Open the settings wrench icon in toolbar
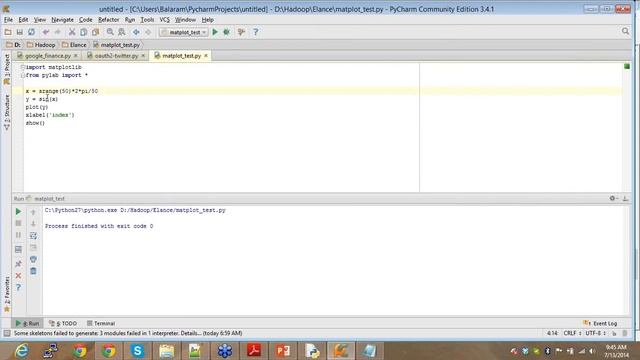Image resolution: width=640 pixels, height=360 pixels. (x=241, y=32)
